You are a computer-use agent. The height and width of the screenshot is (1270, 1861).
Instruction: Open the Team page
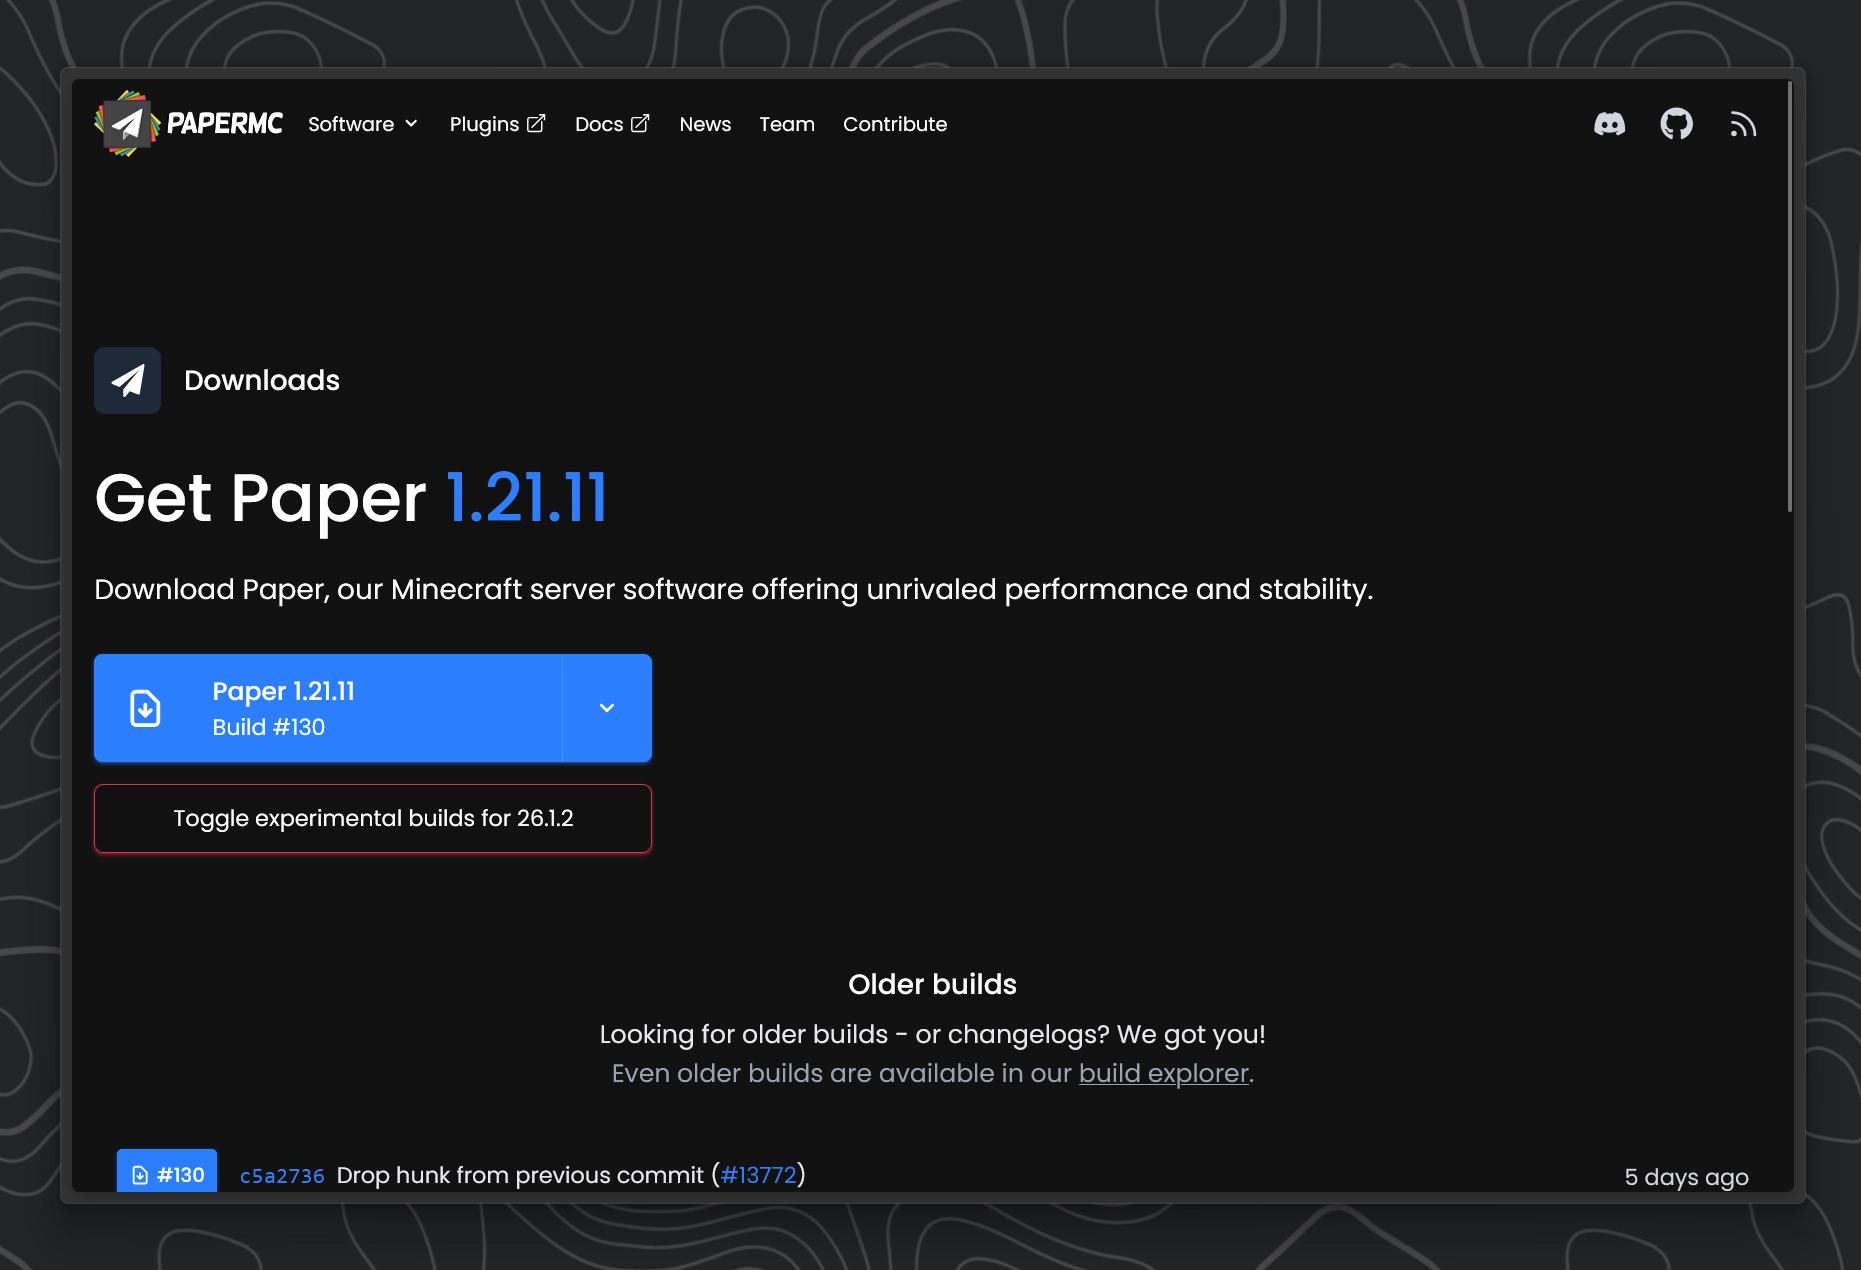787,124
